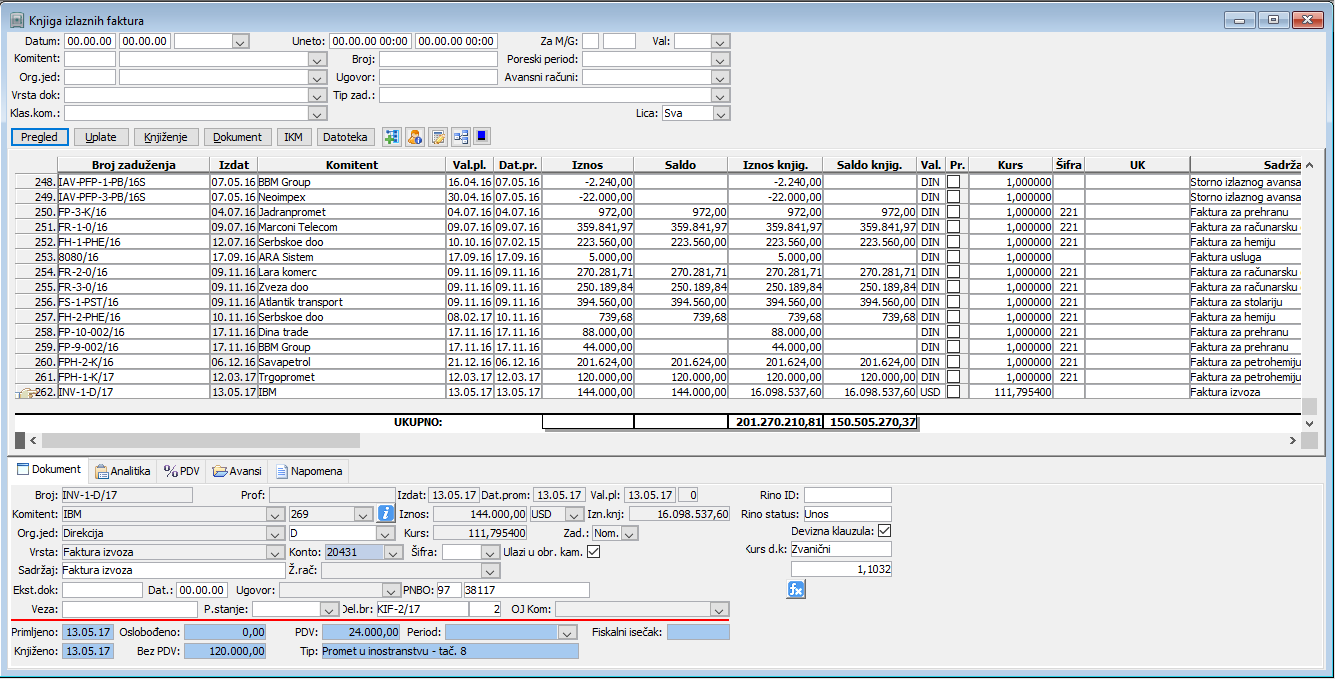Click the Rino ID input field
Image resolution: width=1335 pixels, height=679 pixels.
click(x=847, y=495)
